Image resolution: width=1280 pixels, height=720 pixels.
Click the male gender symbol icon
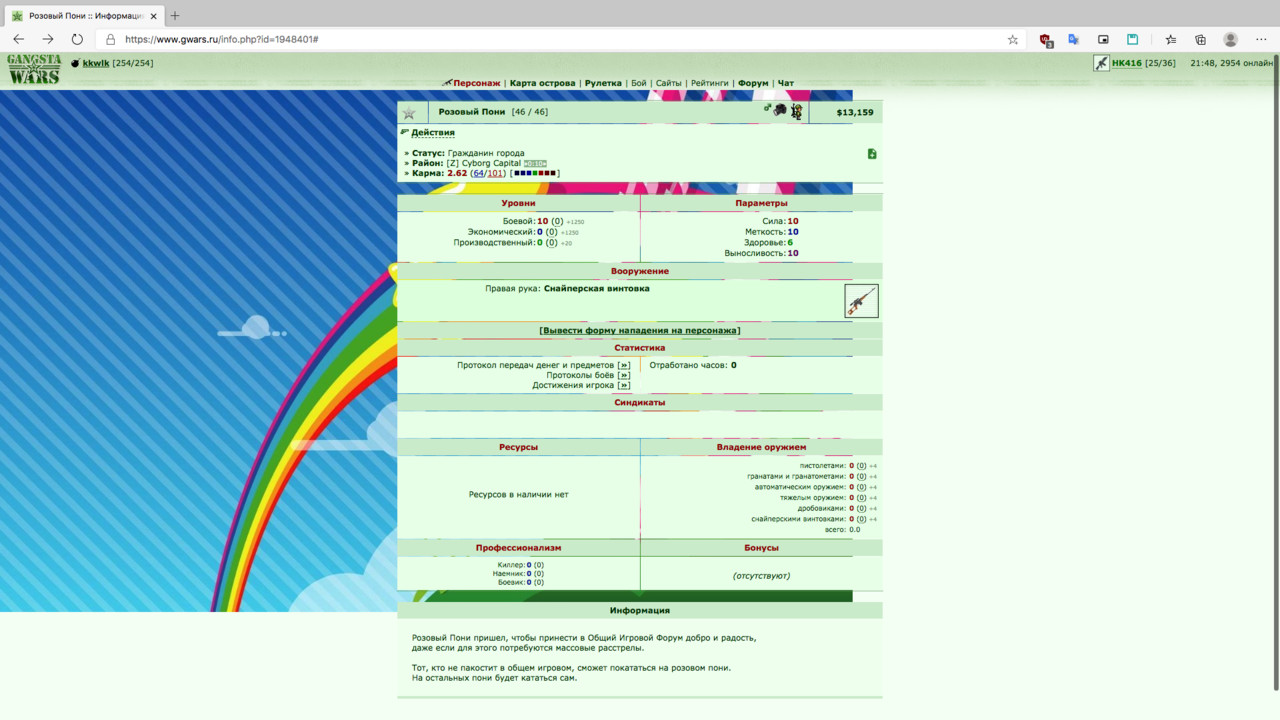[x=768, y=107]
